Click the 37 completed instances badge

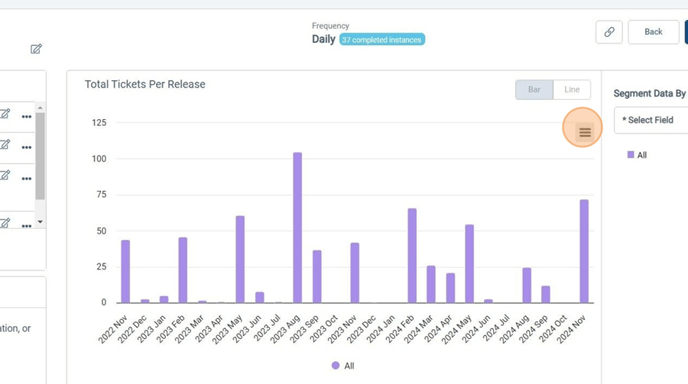382,39
